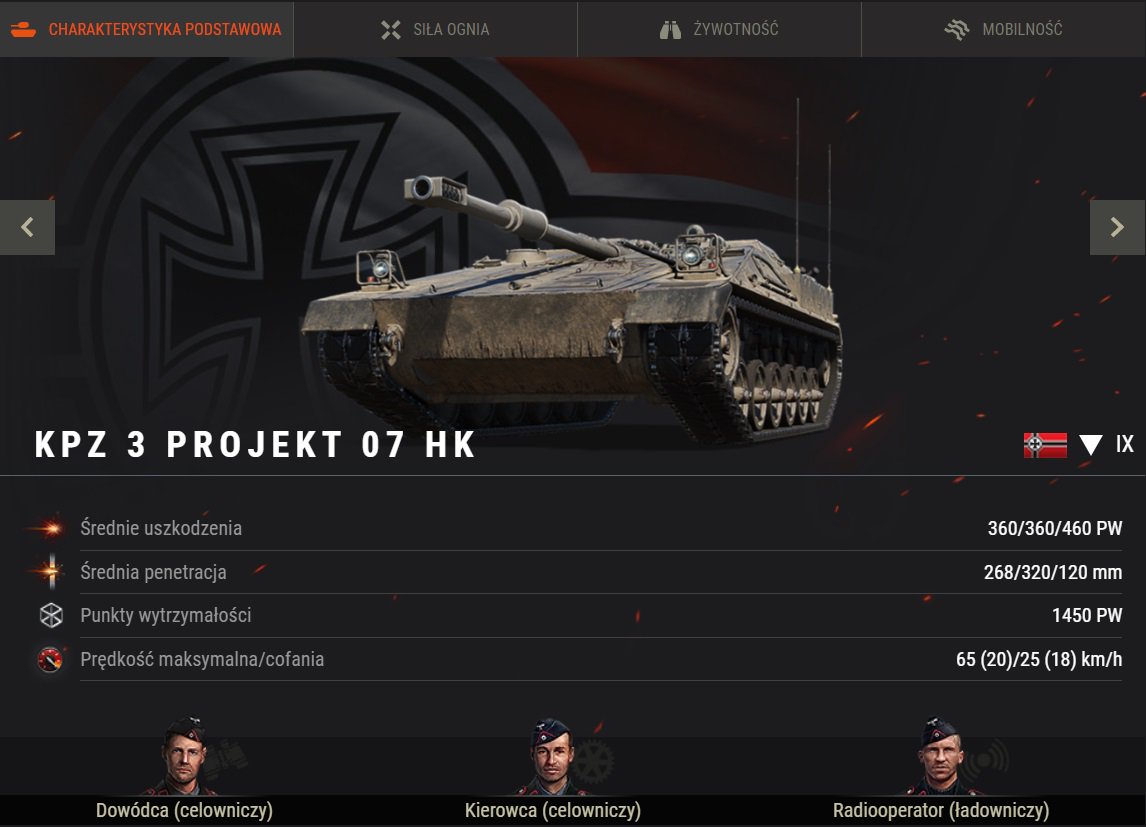Viewport: 1146px width, 827px height.
Task: Open Charakterystyka podstawowa tab
Action: pyautogui.click(x=146, y=29)
